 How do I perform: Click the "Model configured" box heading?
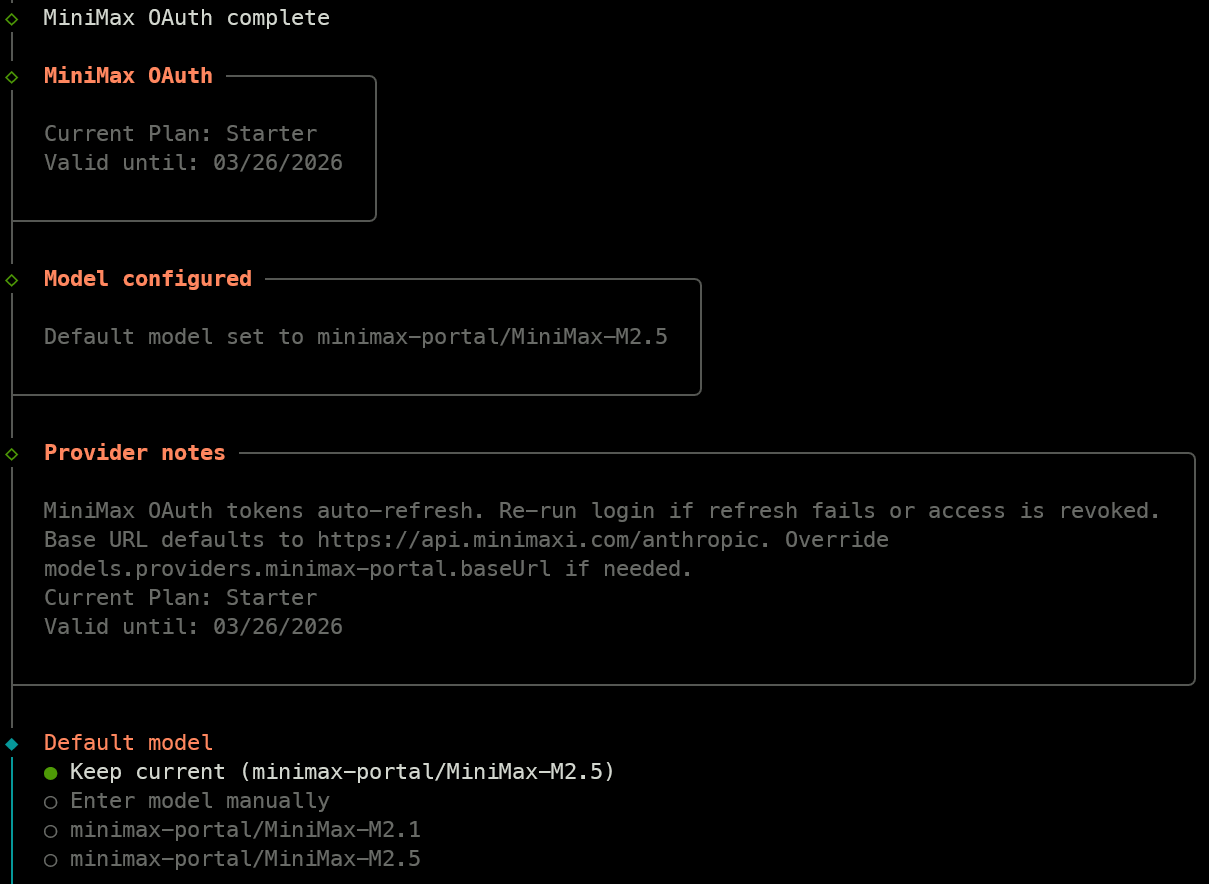(147, 279)
